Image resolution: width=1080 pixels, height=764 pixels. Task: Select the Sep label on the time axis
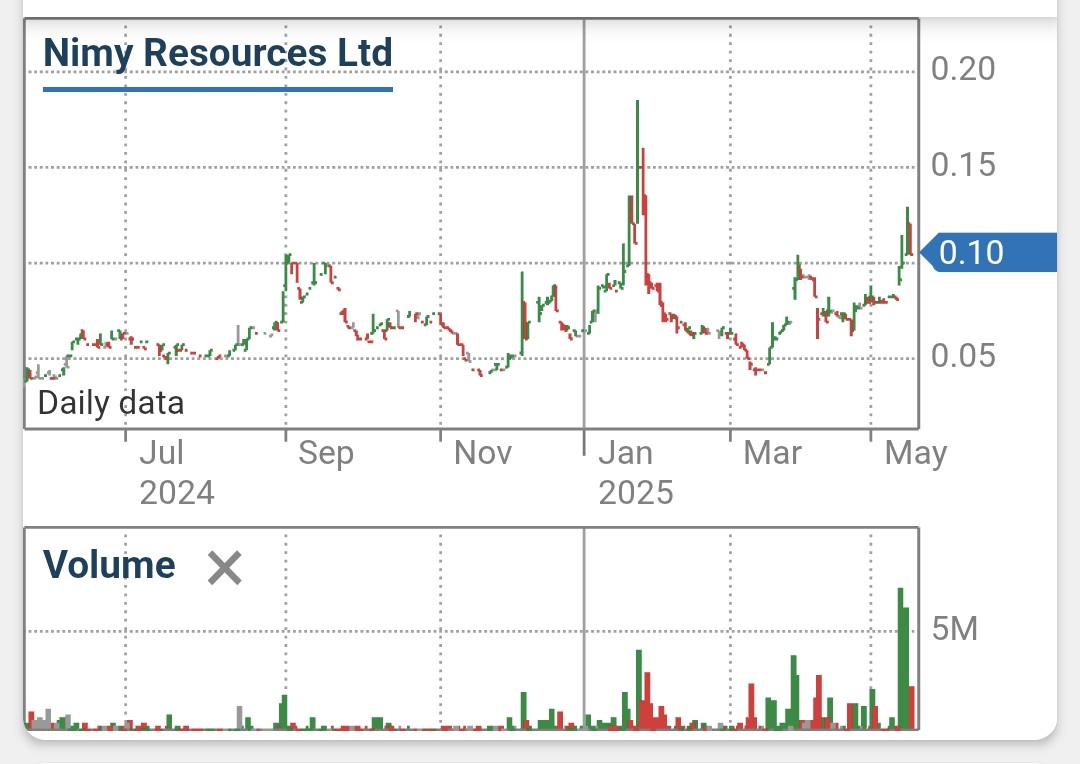coord(326,454)
